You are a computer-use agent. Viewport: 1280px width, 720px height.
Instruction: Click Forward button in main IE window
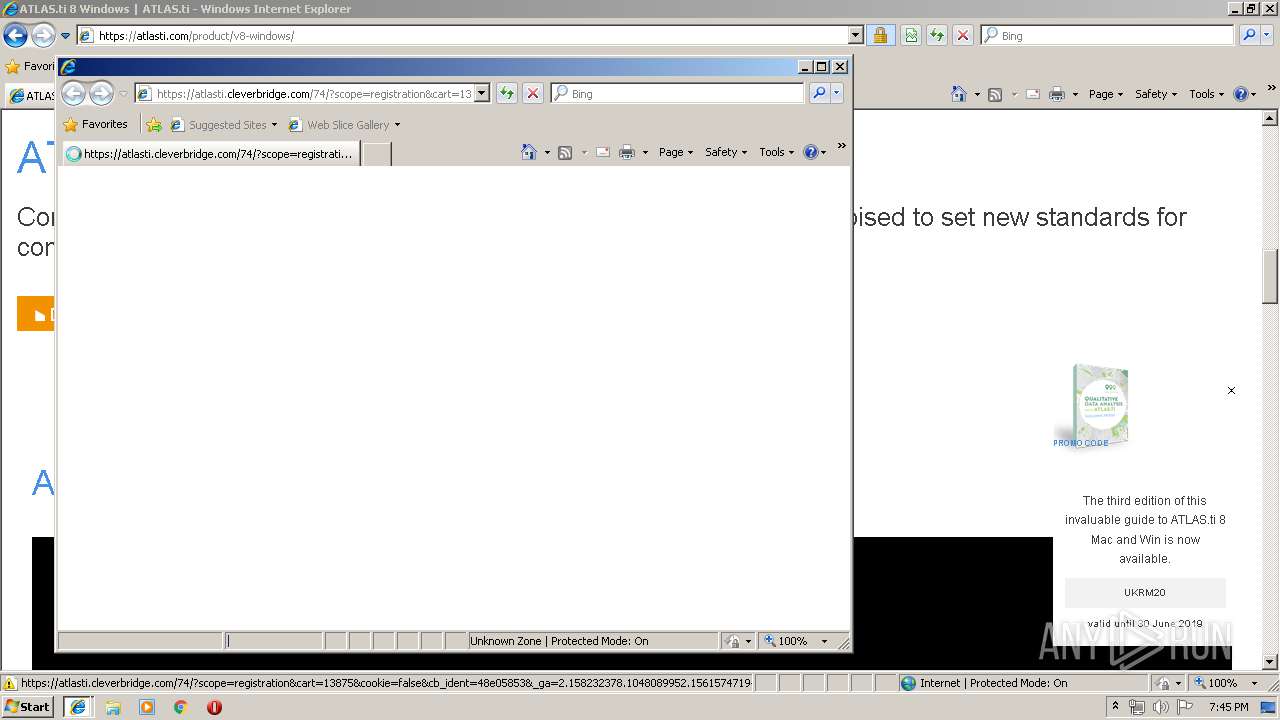coord(43,35)
